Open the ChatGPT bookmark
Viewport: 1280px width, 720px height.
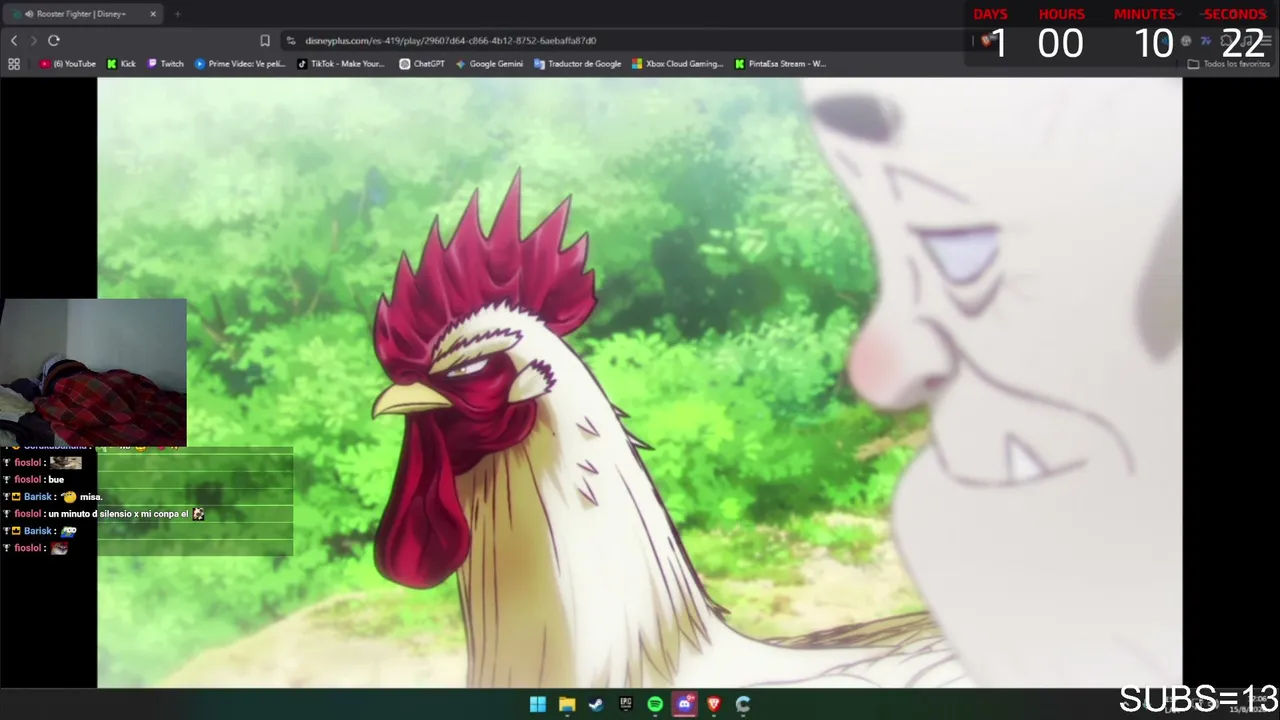point(422,64)
